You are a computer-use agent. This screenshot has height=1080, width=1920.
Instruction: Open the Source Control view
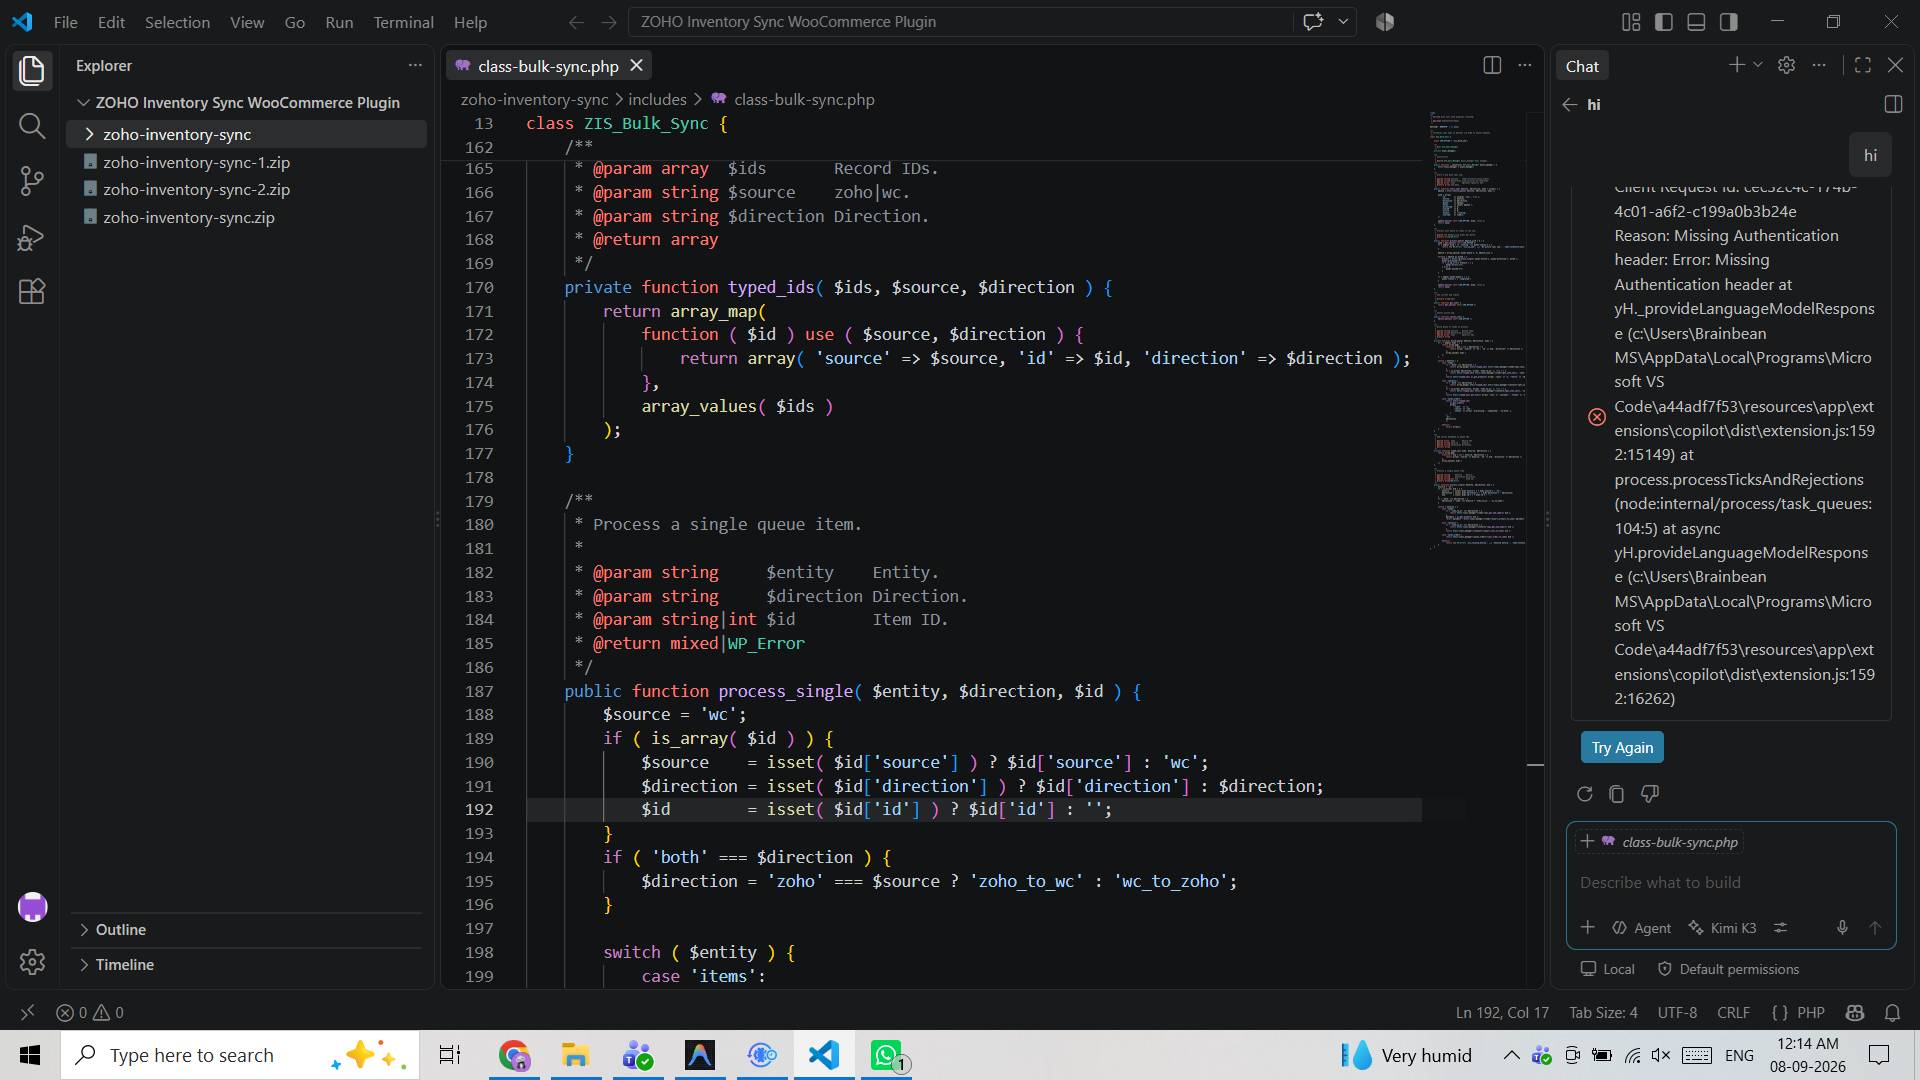tap(32, 181)
